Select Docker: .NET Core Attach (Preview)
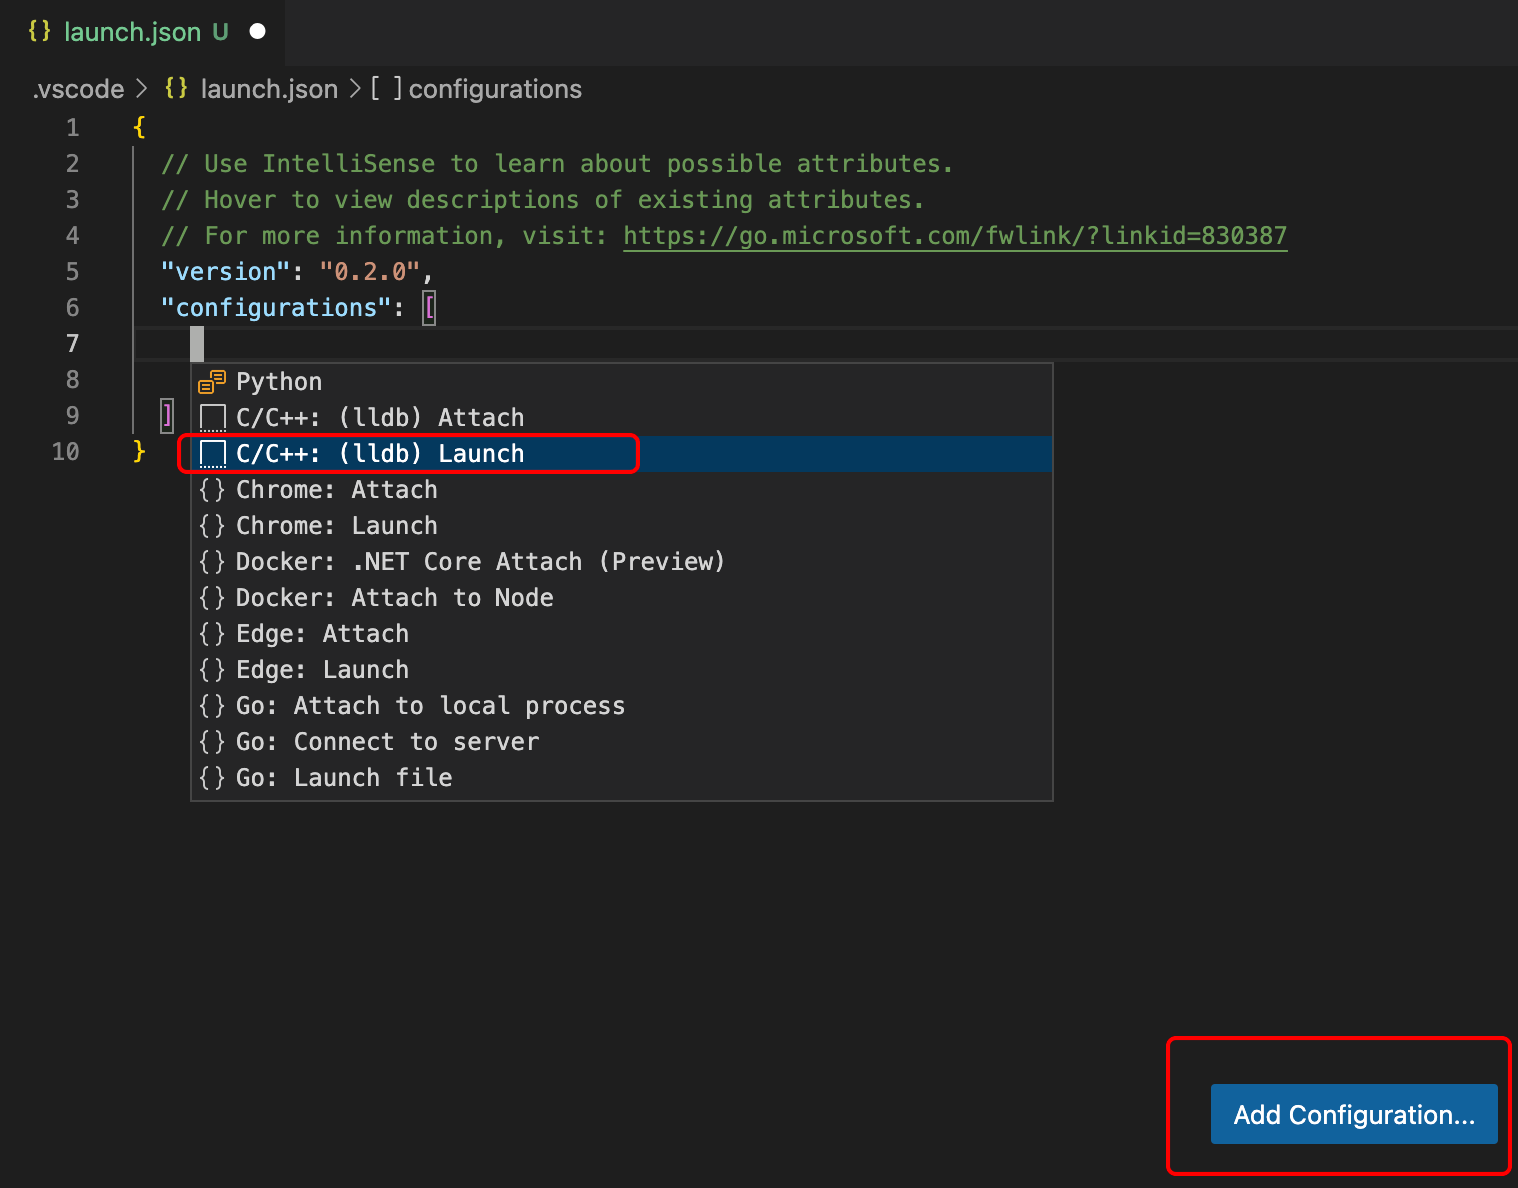Viewport: 1518px width, 1188px height. pyautogui.click(x=621, y=562)
